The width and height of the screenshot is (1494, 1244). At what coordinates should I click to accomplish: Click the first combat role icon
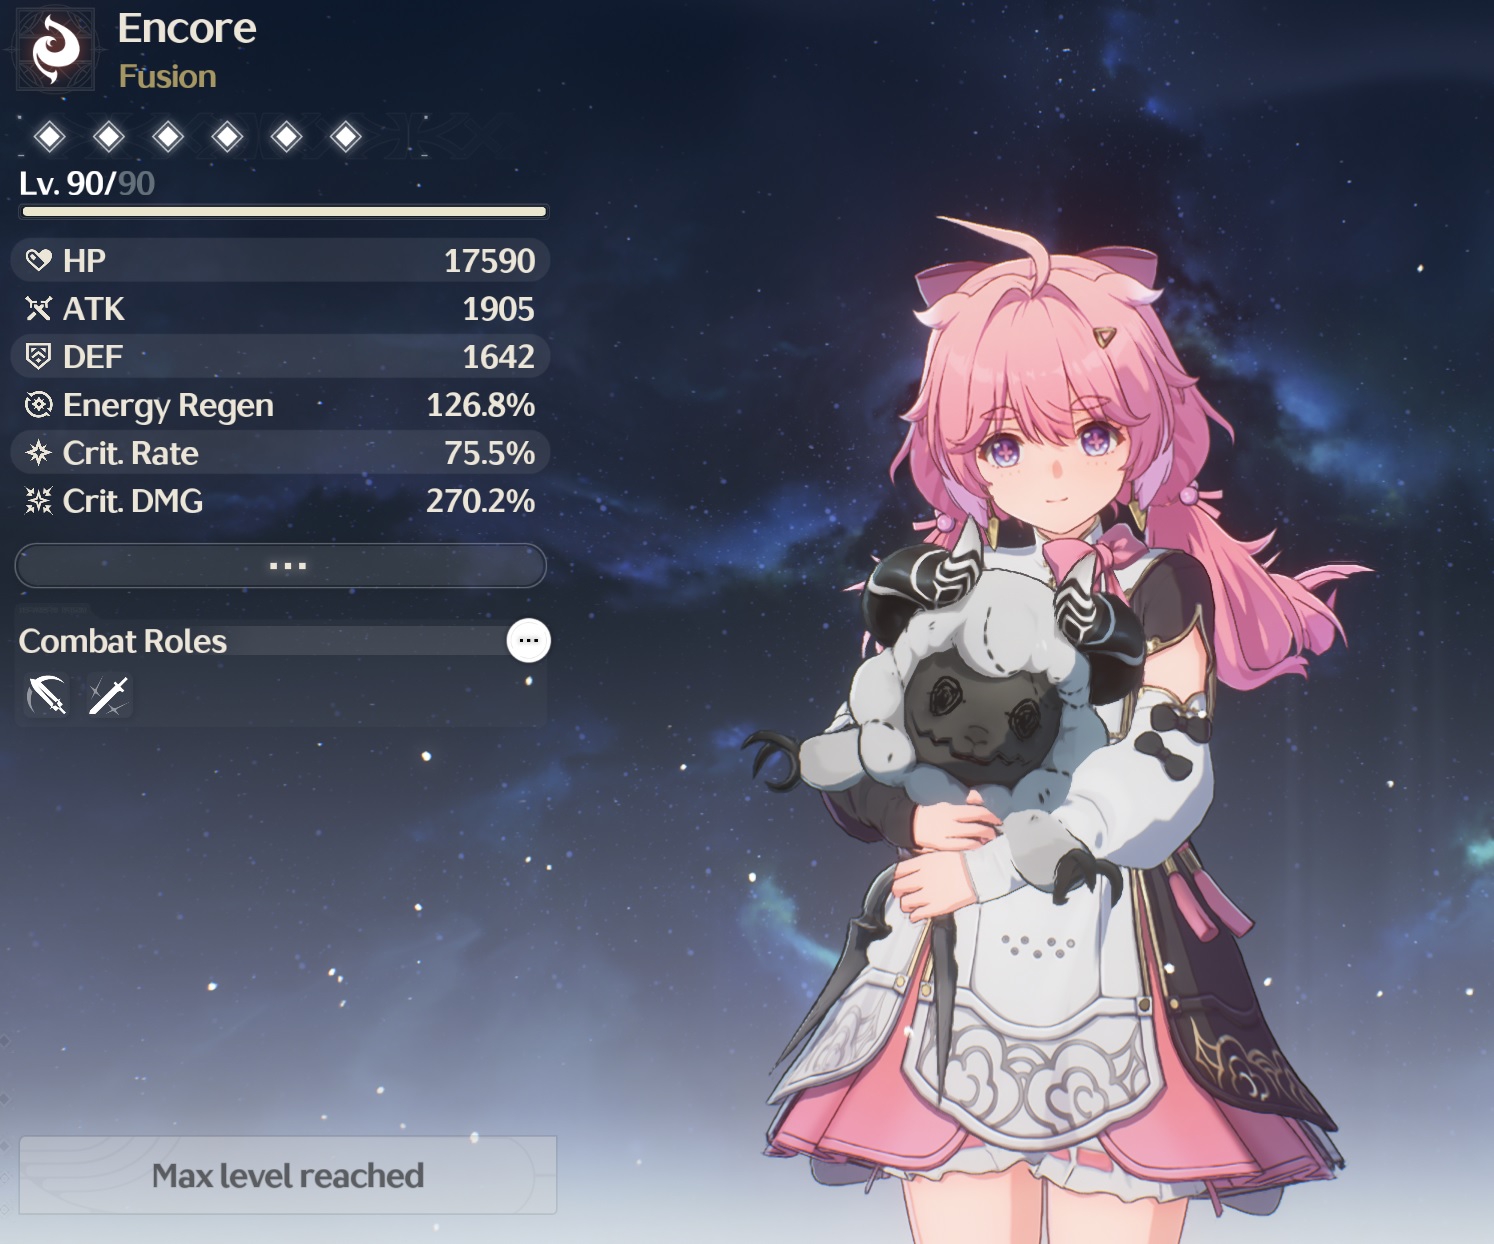47,695
